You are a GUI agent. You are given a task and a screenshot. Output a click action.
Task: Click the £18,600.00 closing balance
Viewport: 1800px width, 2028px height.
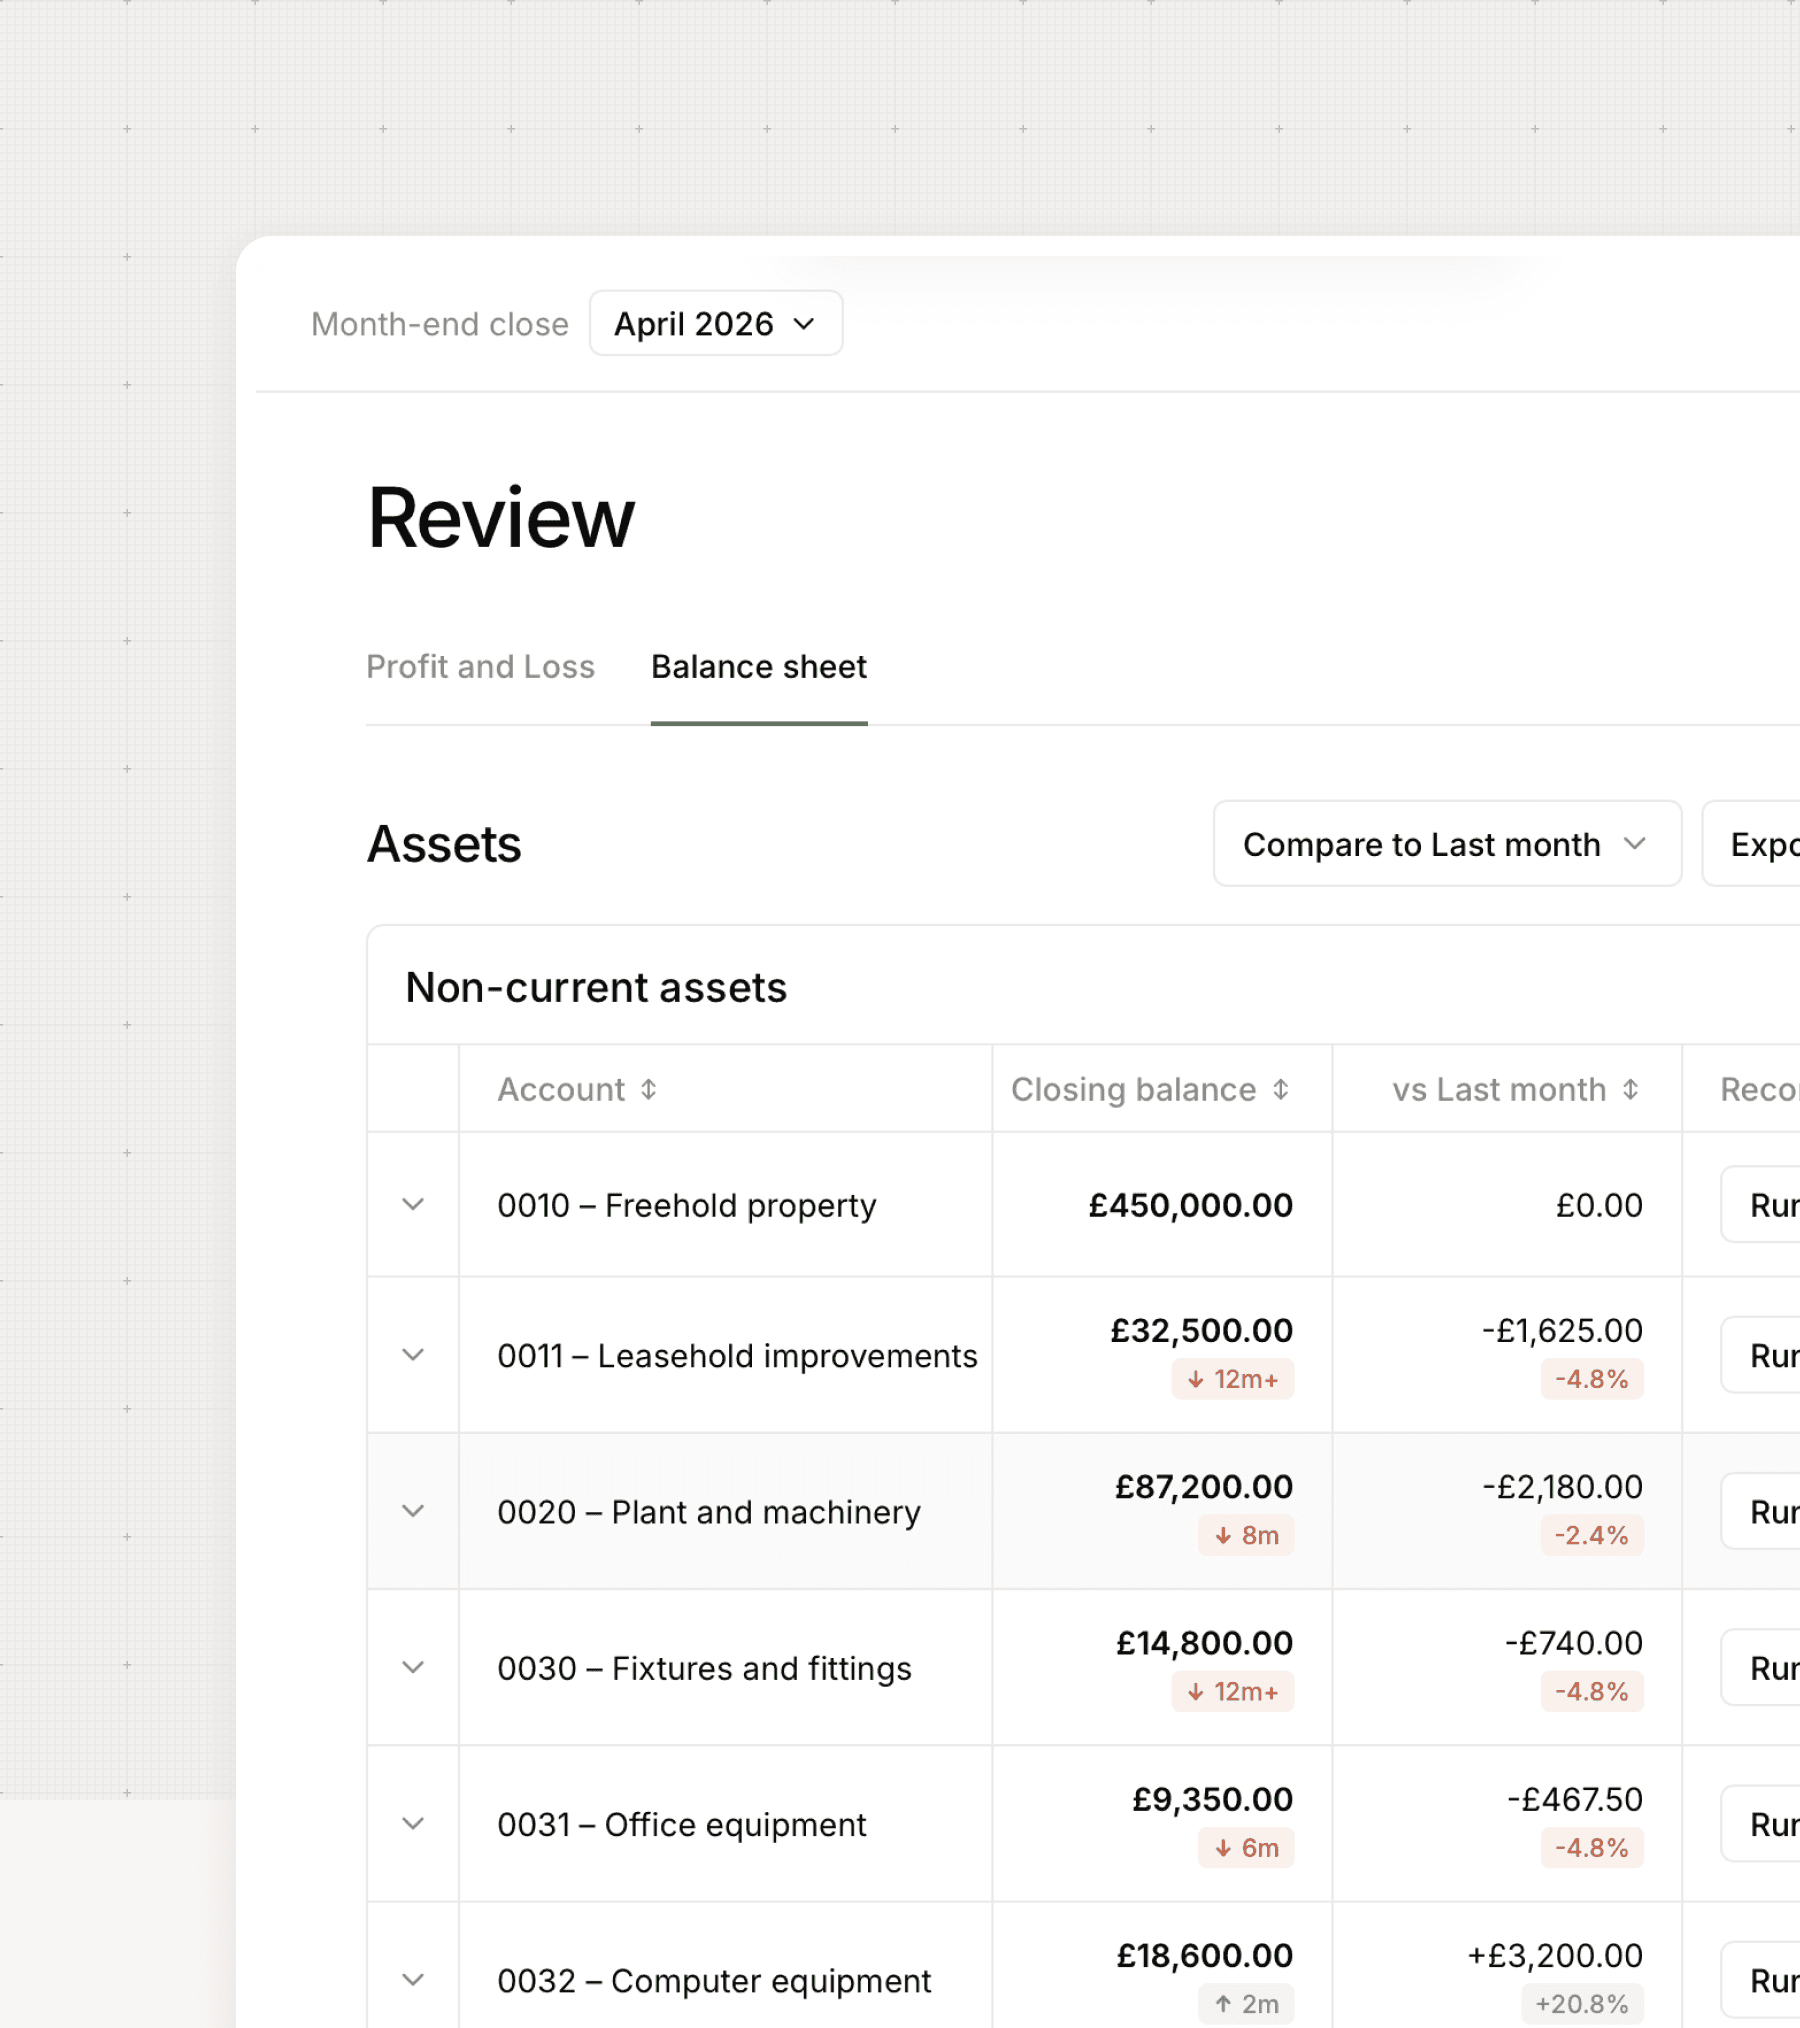pyautogui.click(x=1204, y=1954)
